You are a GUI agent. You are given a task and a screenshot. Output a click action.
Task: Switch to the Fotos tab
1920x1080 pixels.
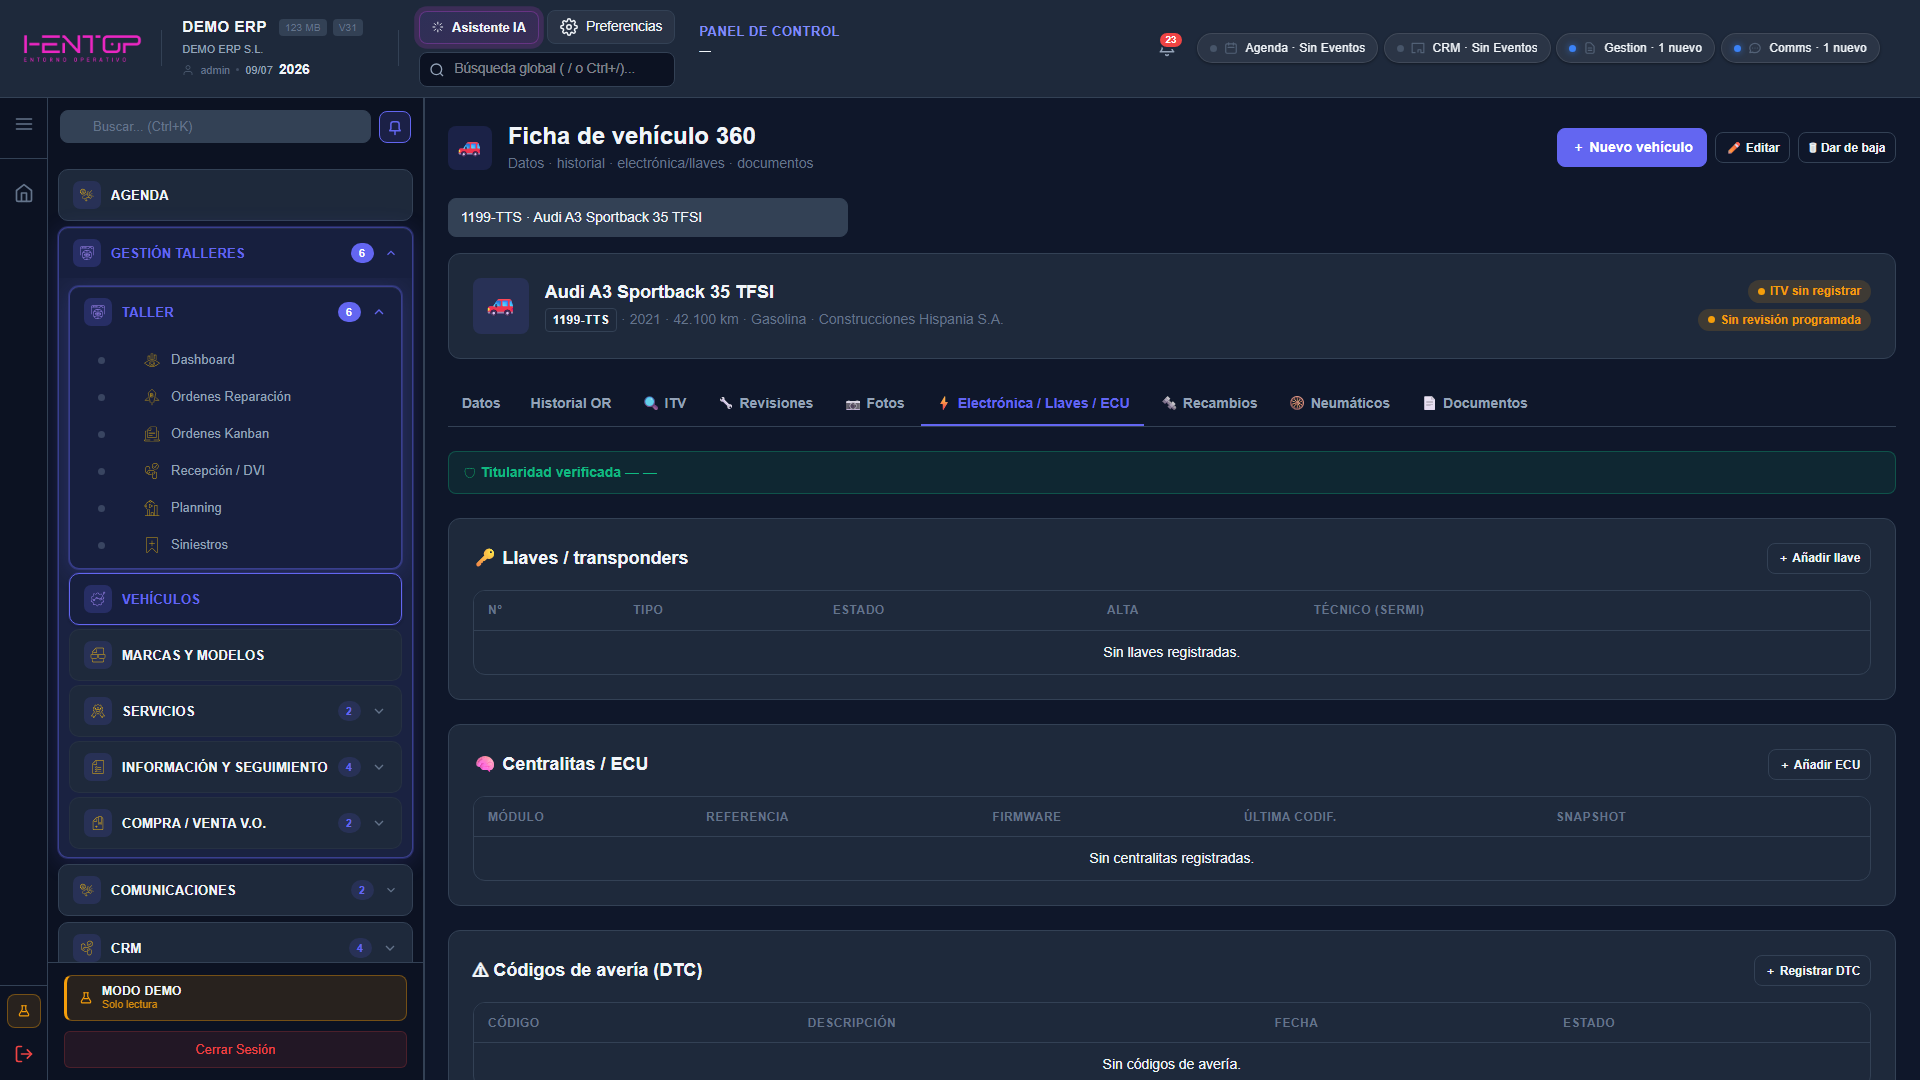click(875, 404)
